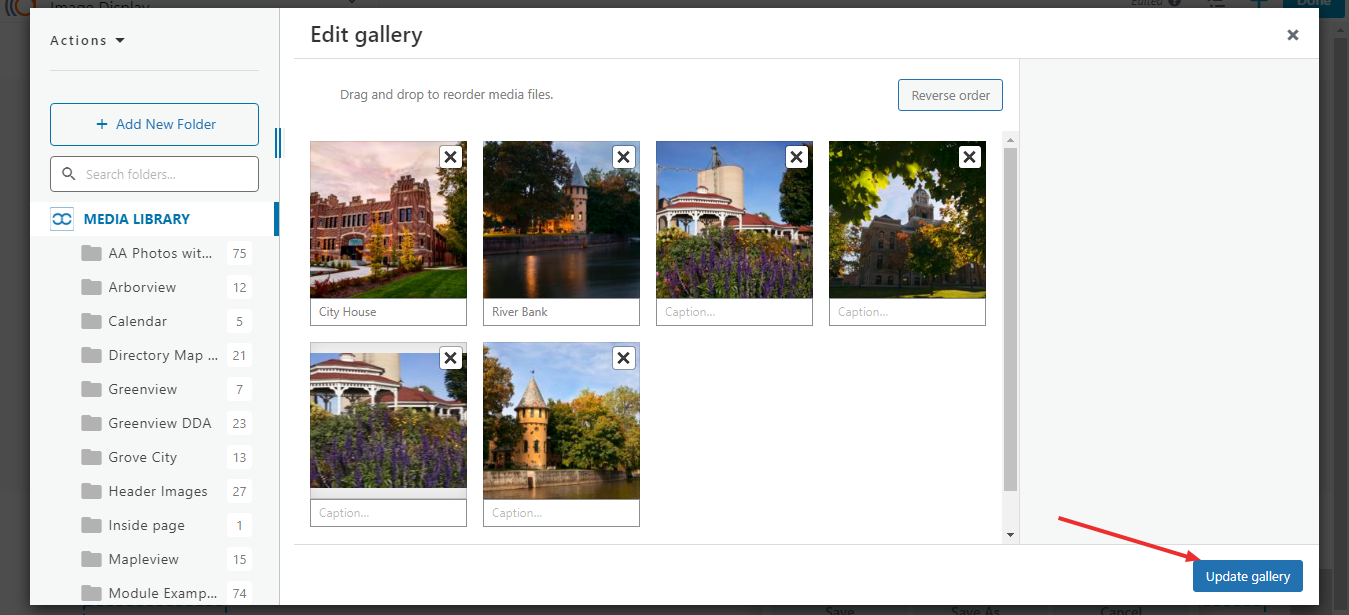Screen dimensions: 1349x615
Task: Click caption field under first-row gazebo image
Action: 734,312
